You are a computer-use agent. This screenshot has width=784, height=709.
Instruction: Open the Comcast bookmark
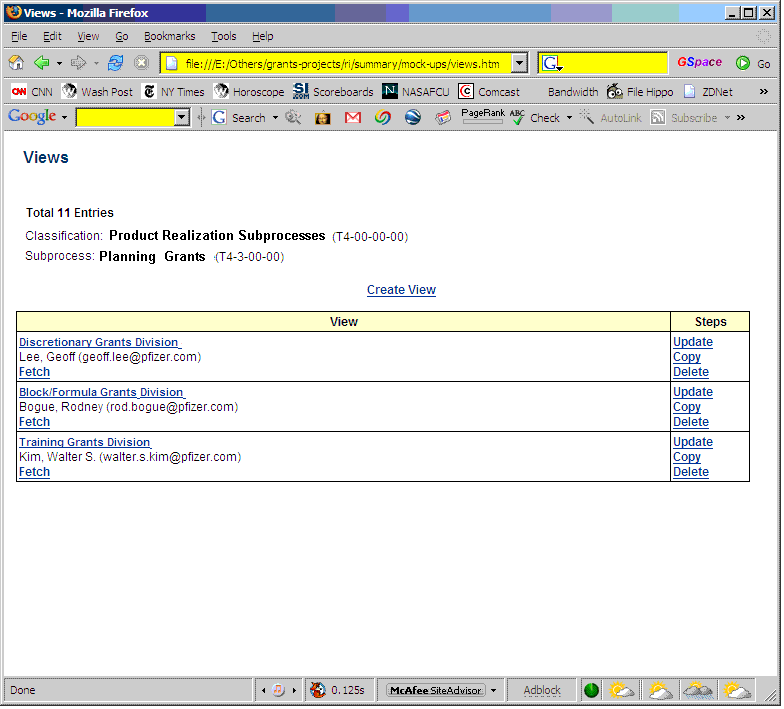click(490, 92)
